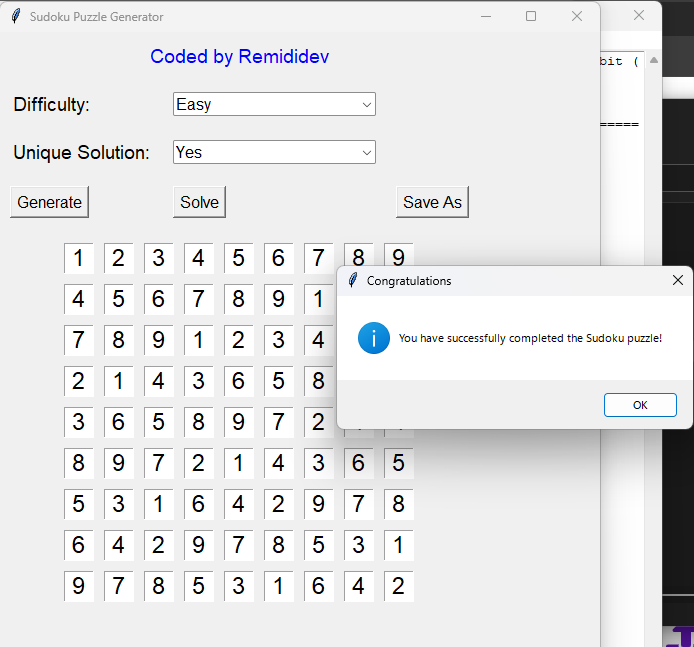Image resolution: width=694 pixels, height=647 pixels.
Task: Click the feather icon in Congratulations title bar
Action: pyautogui.click(x=353, y=281)
